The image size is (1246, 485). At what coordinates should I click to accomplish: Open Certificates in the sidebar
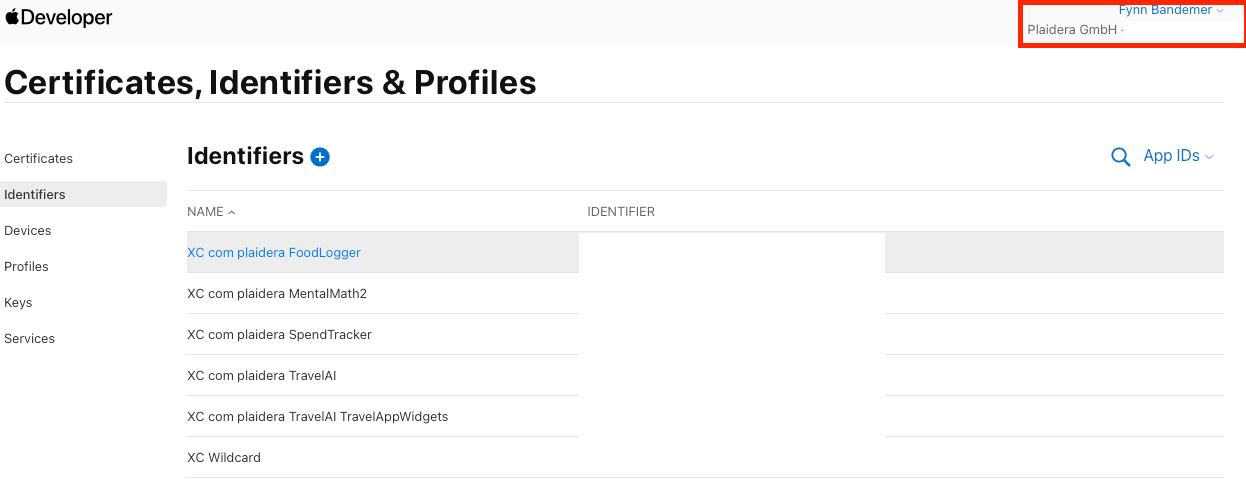tap(39, 159)
